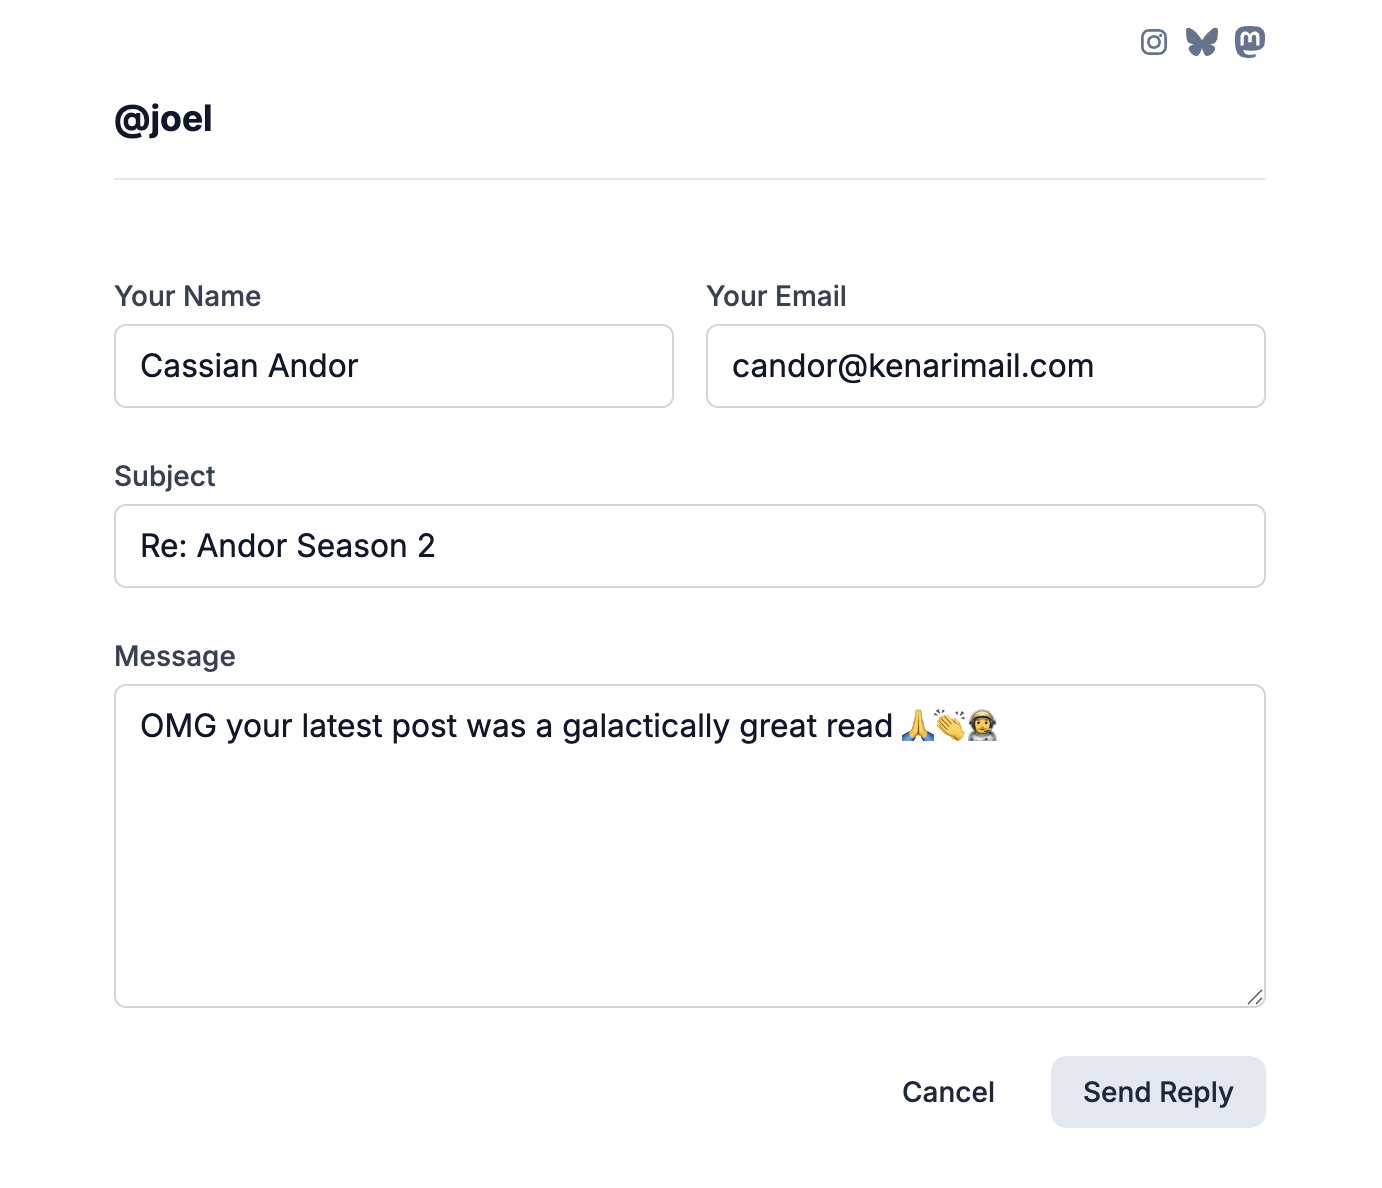Click the Cancel button
Screen dimensions: 1382x1188
948,1092
